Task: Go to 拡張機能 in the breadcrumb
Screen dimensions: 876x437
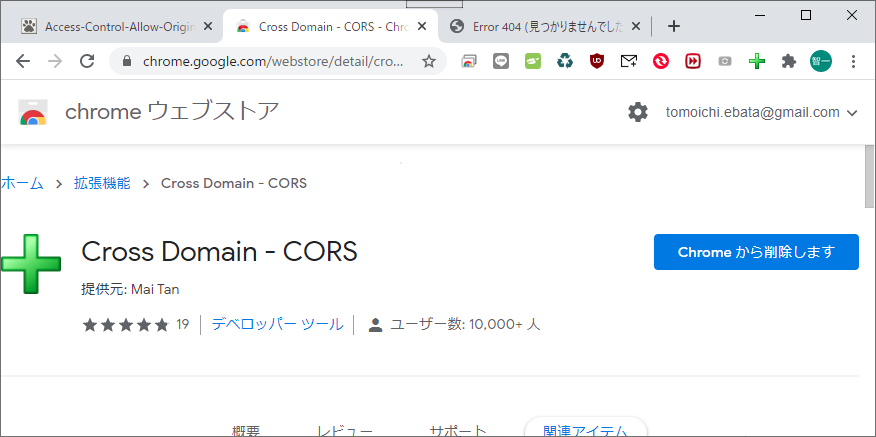Action: (x=102, y=183)
